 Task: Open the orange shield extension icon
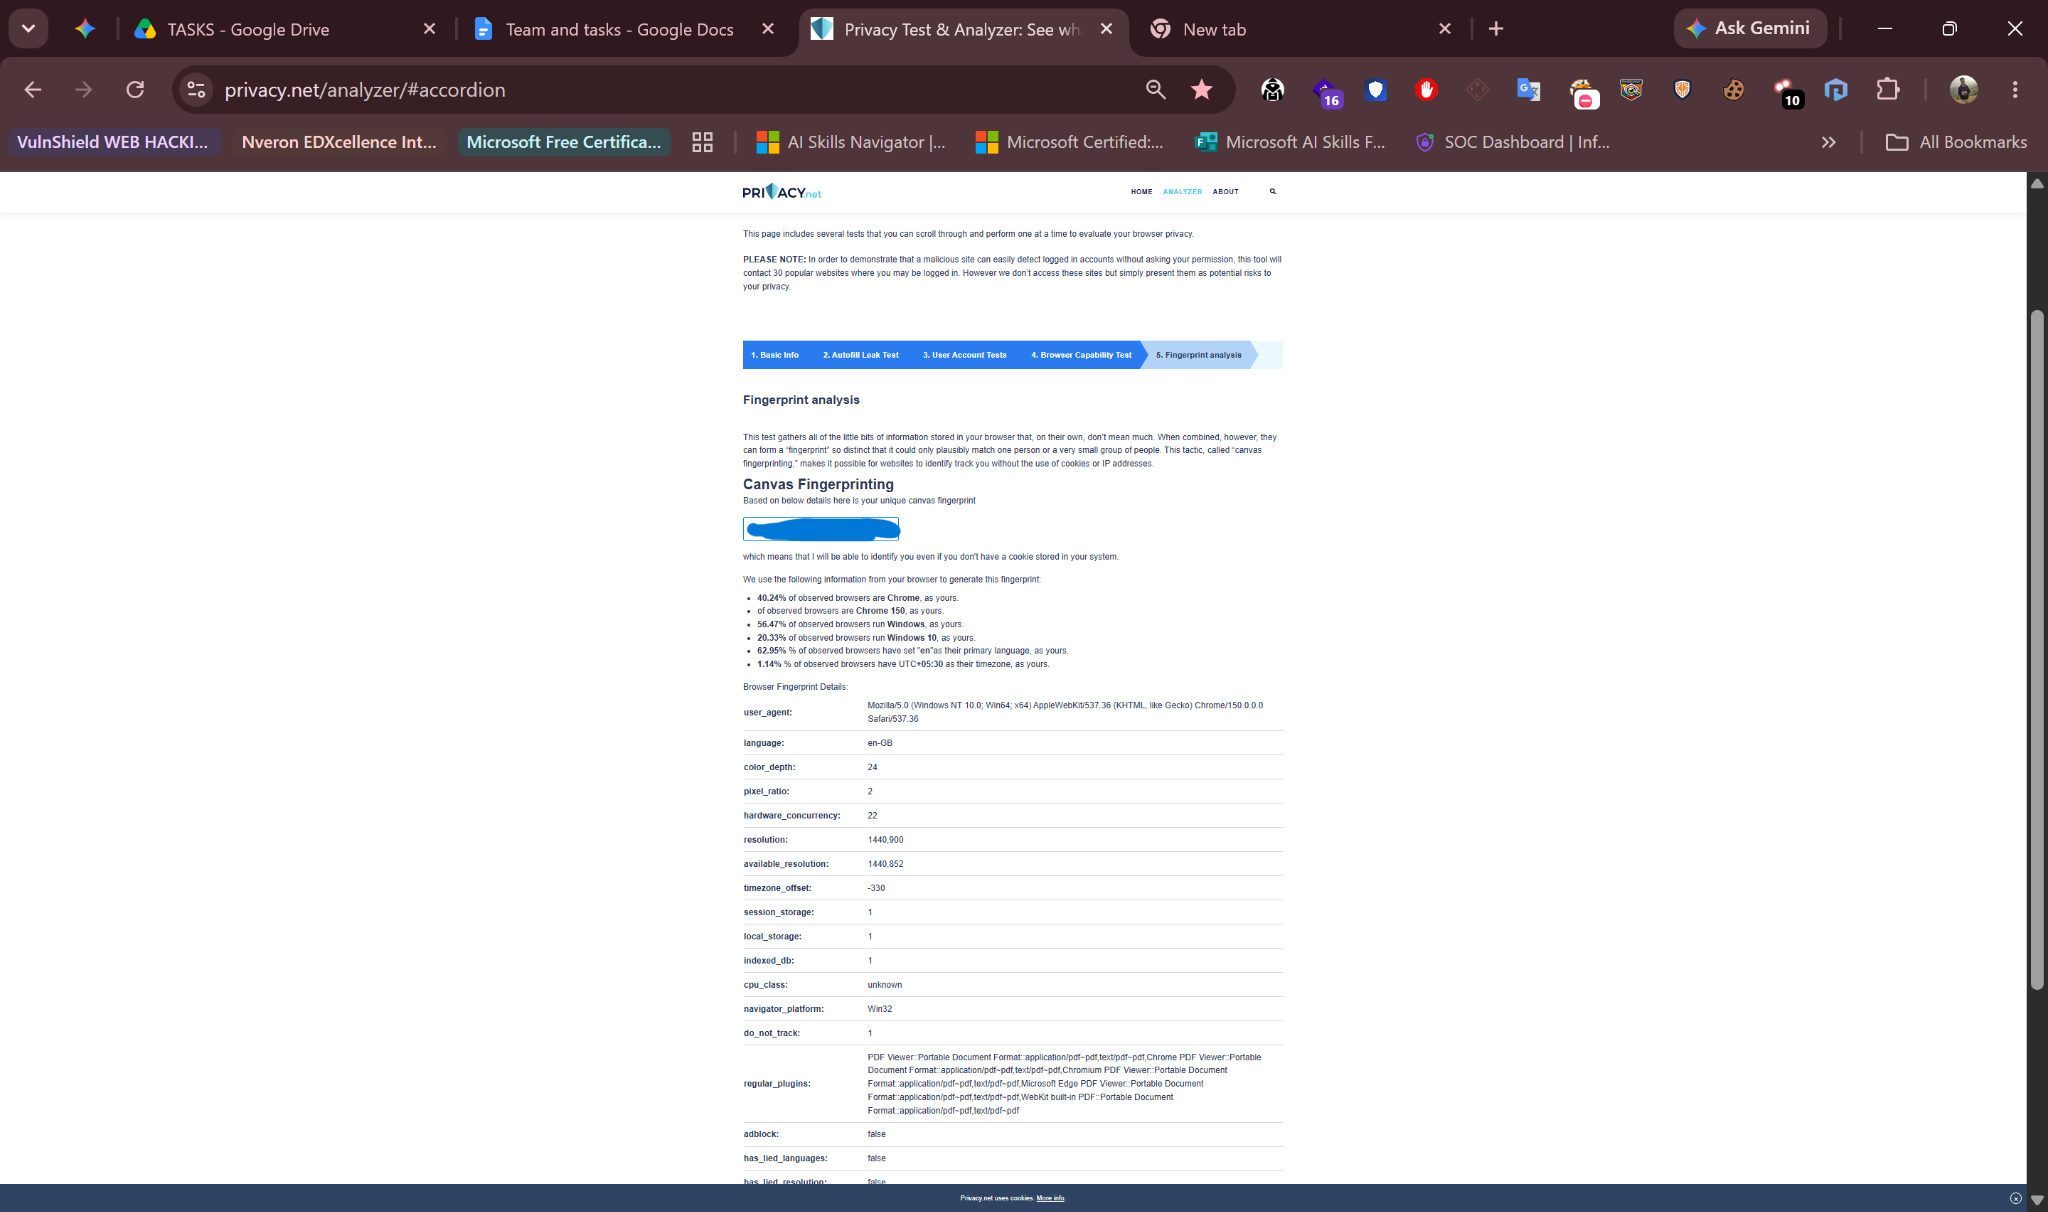click(1683, 90)
